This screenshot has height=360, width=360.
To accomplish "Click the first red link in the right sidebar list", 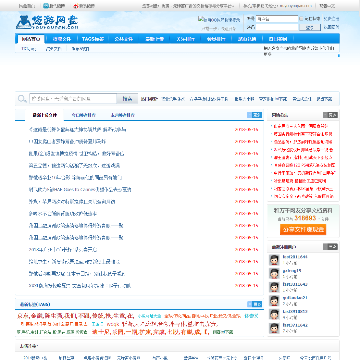I will pos(301,126).
